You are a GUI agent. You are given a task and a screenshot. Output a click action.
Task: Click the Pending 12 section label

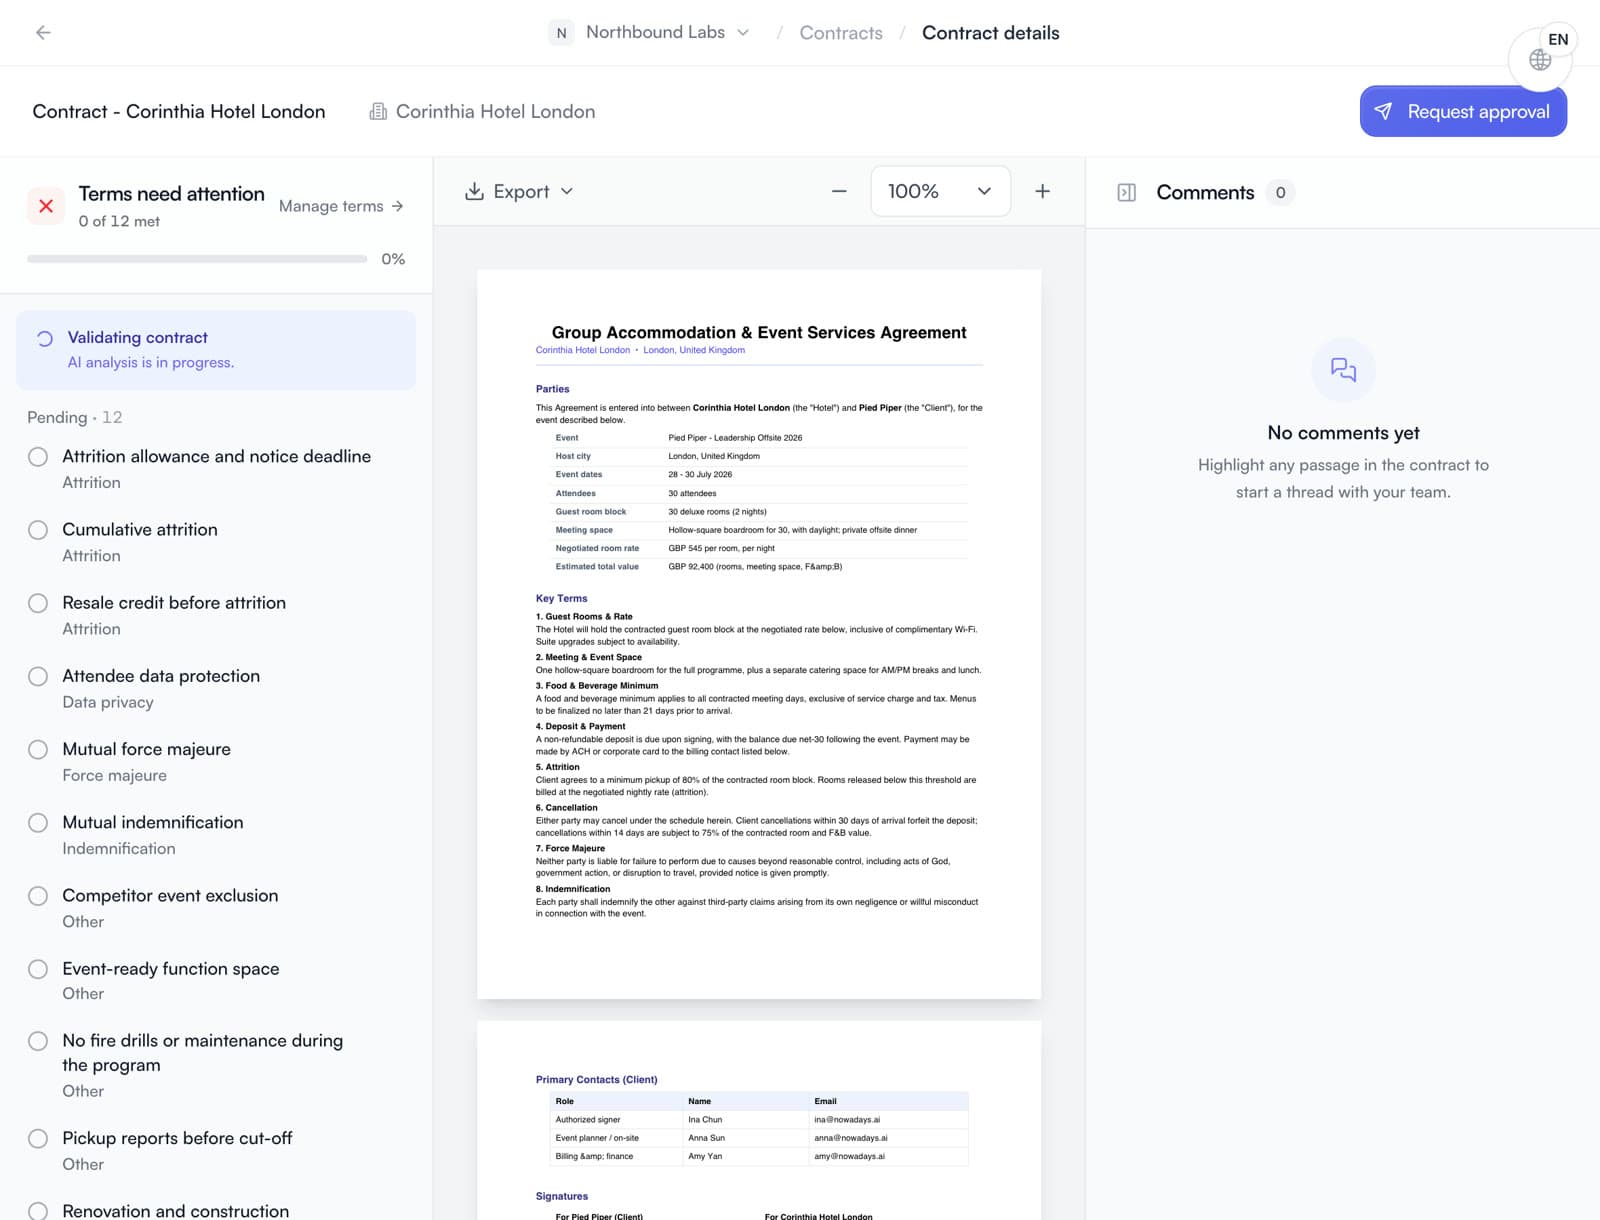coord(75,417)
